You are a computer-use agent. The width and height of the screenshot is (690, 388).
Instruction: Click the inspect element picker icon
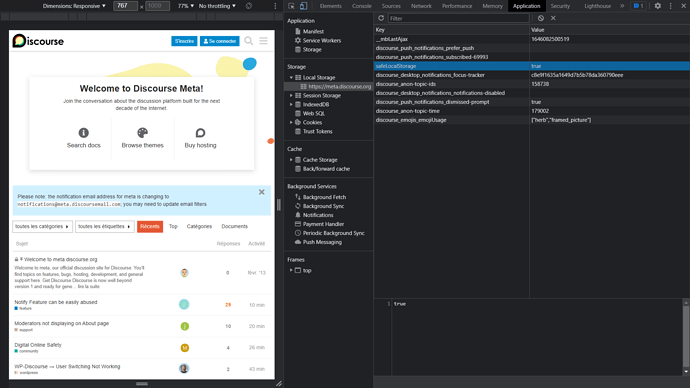[x=291, y=6]
